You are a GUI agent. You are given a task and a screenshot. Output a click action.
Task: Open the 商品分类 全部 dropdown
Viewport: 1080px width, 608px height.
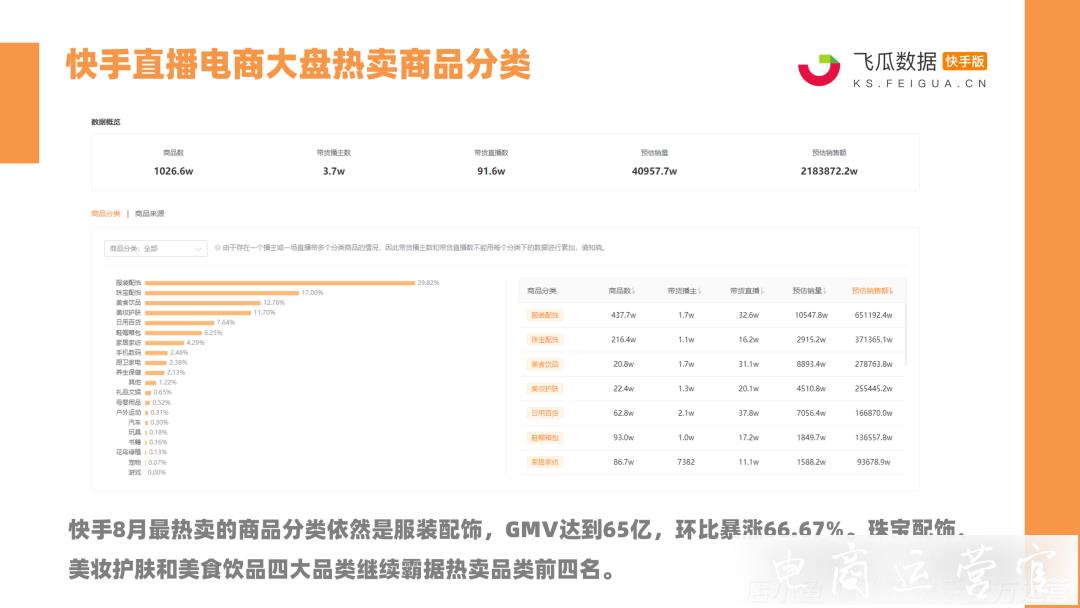pyautogui.click(x=156, y=249)
